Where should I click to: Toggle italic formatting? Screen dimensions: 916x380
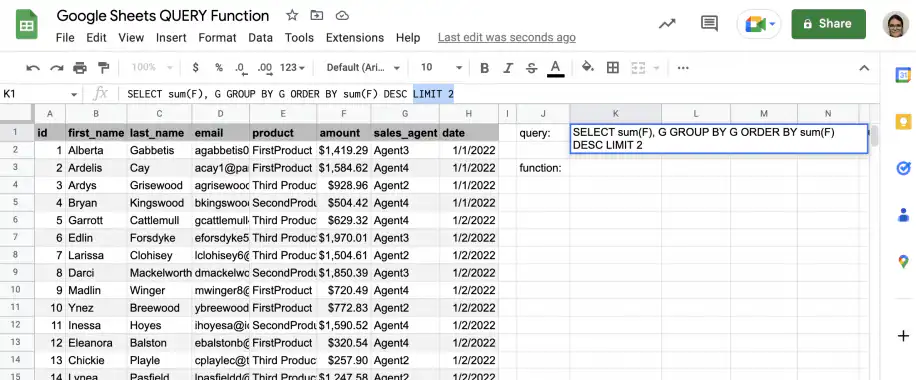tap(508, 68)
